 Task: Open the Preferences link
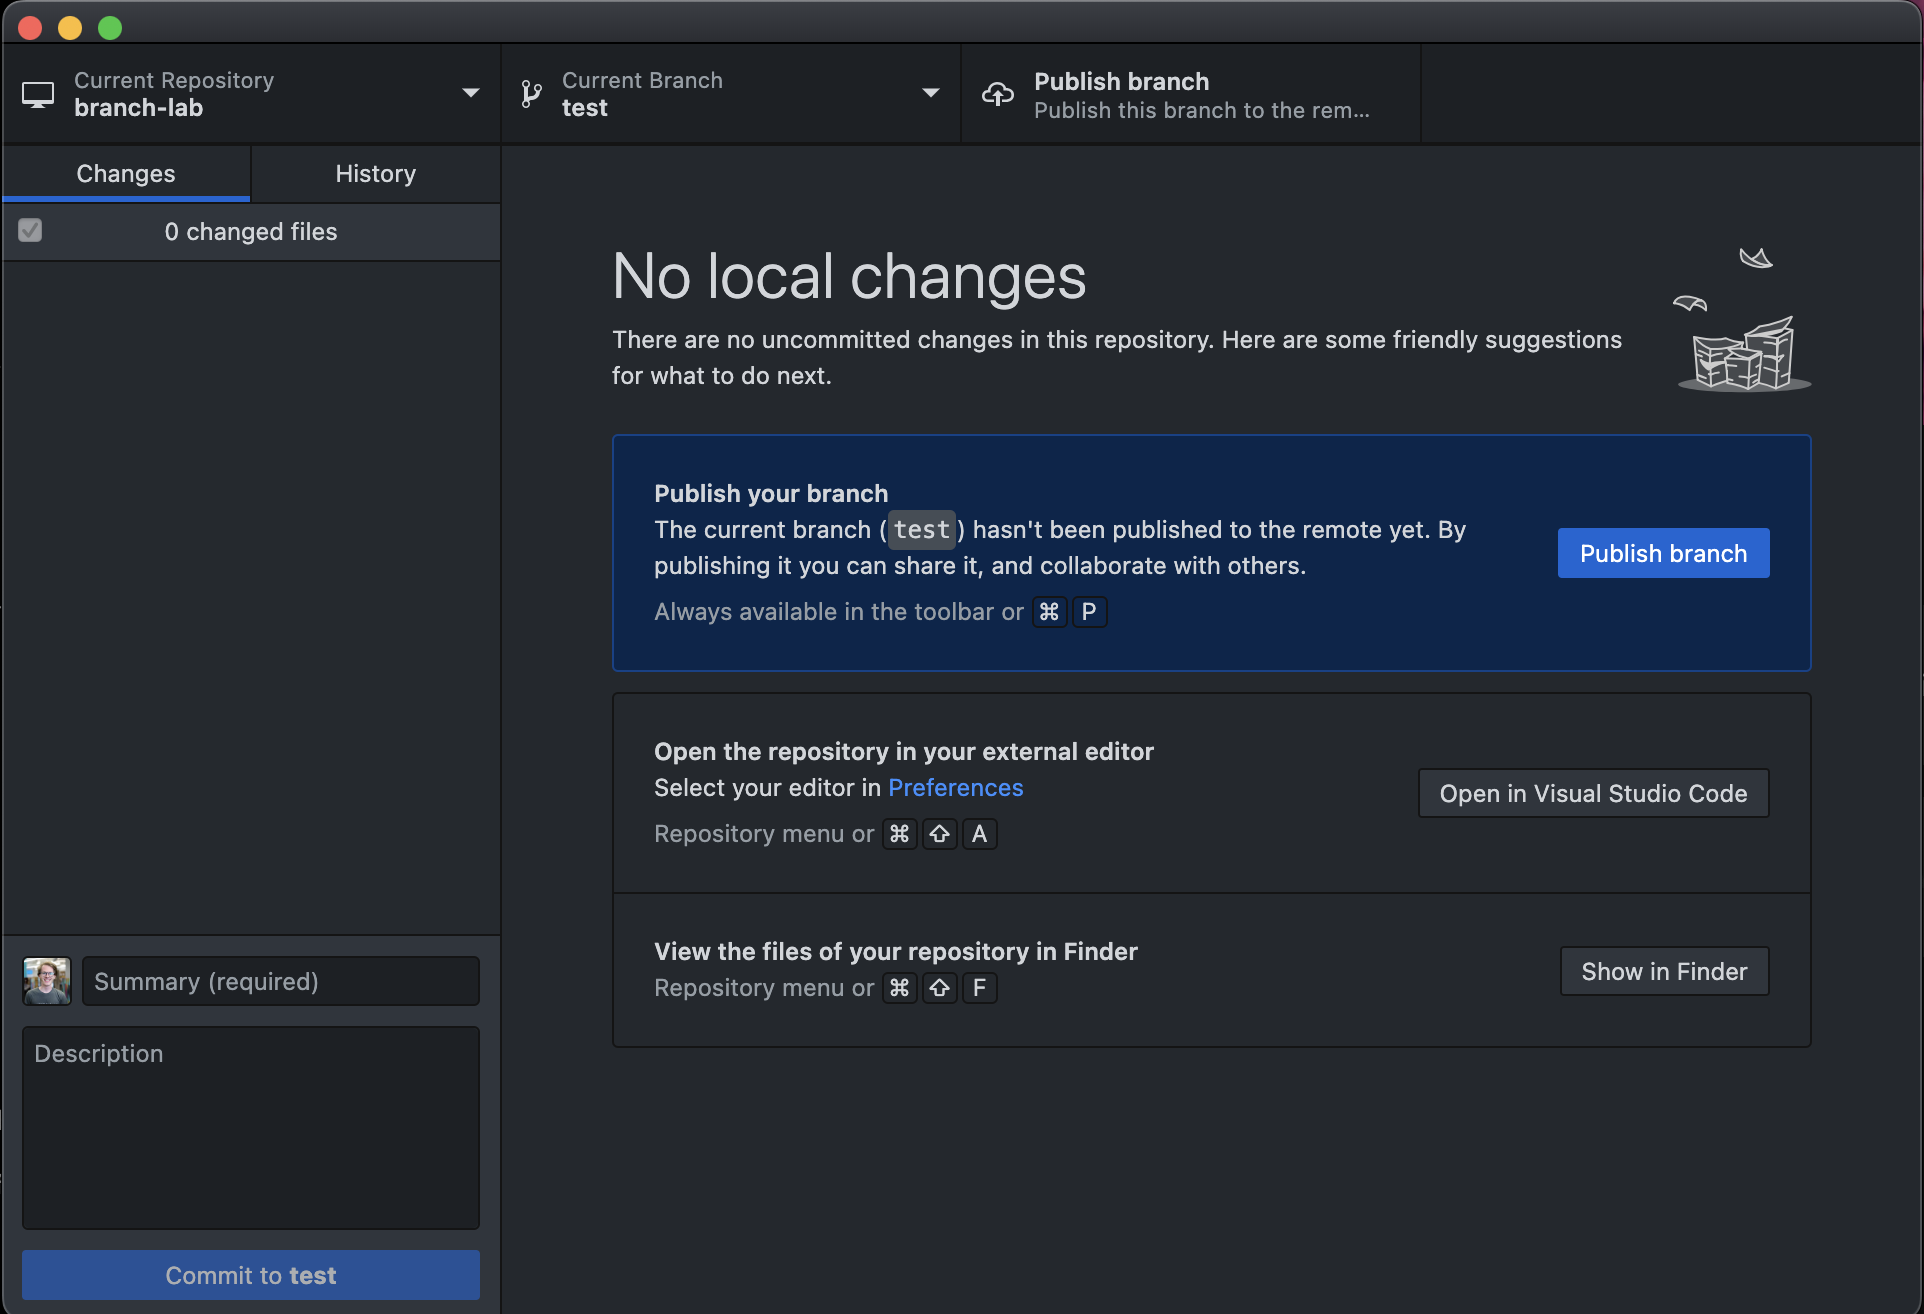point(955,788)
